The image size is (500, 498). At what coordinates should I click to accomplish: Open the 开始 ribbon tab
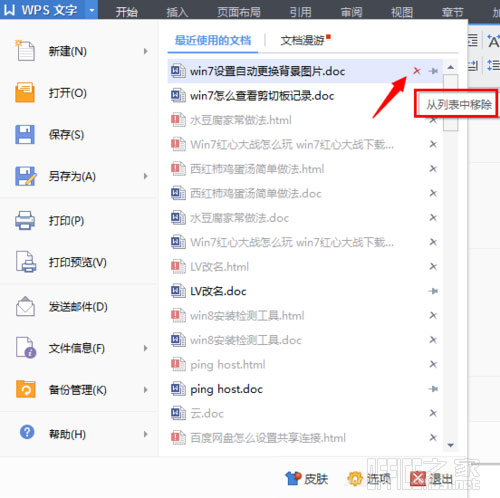[126, 12]
